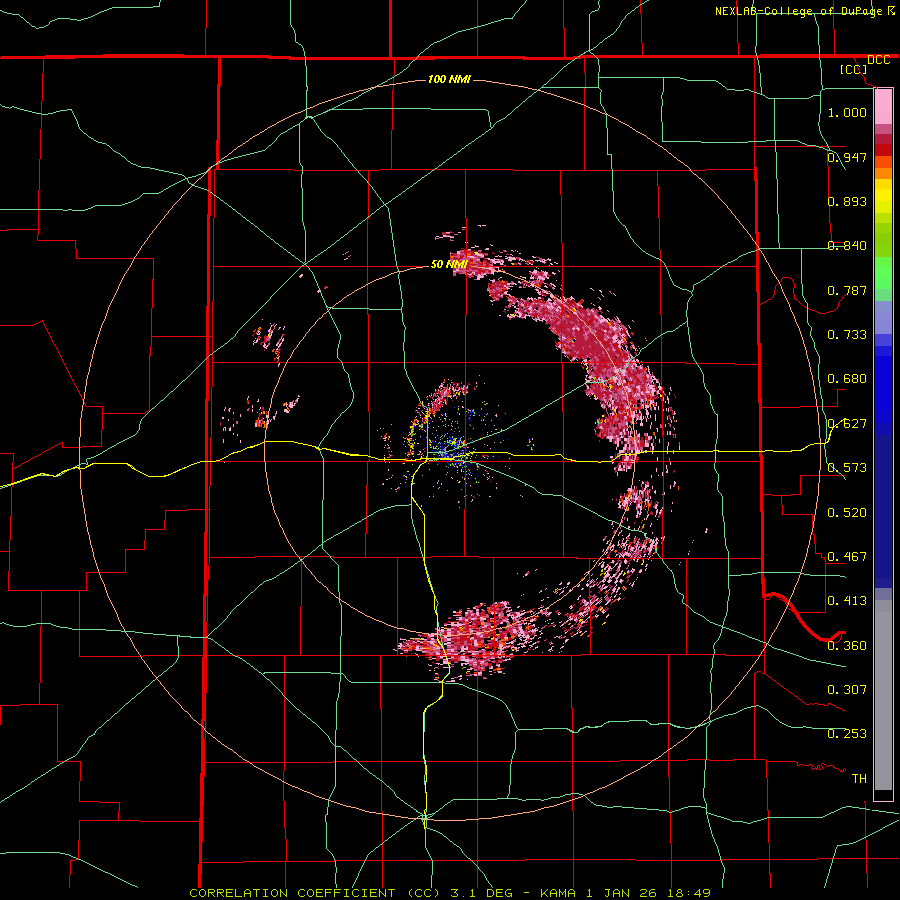The height and width of the screenshot is (900, 900).
Task: Select the 0.893 legend value
Action: point(847,201)
